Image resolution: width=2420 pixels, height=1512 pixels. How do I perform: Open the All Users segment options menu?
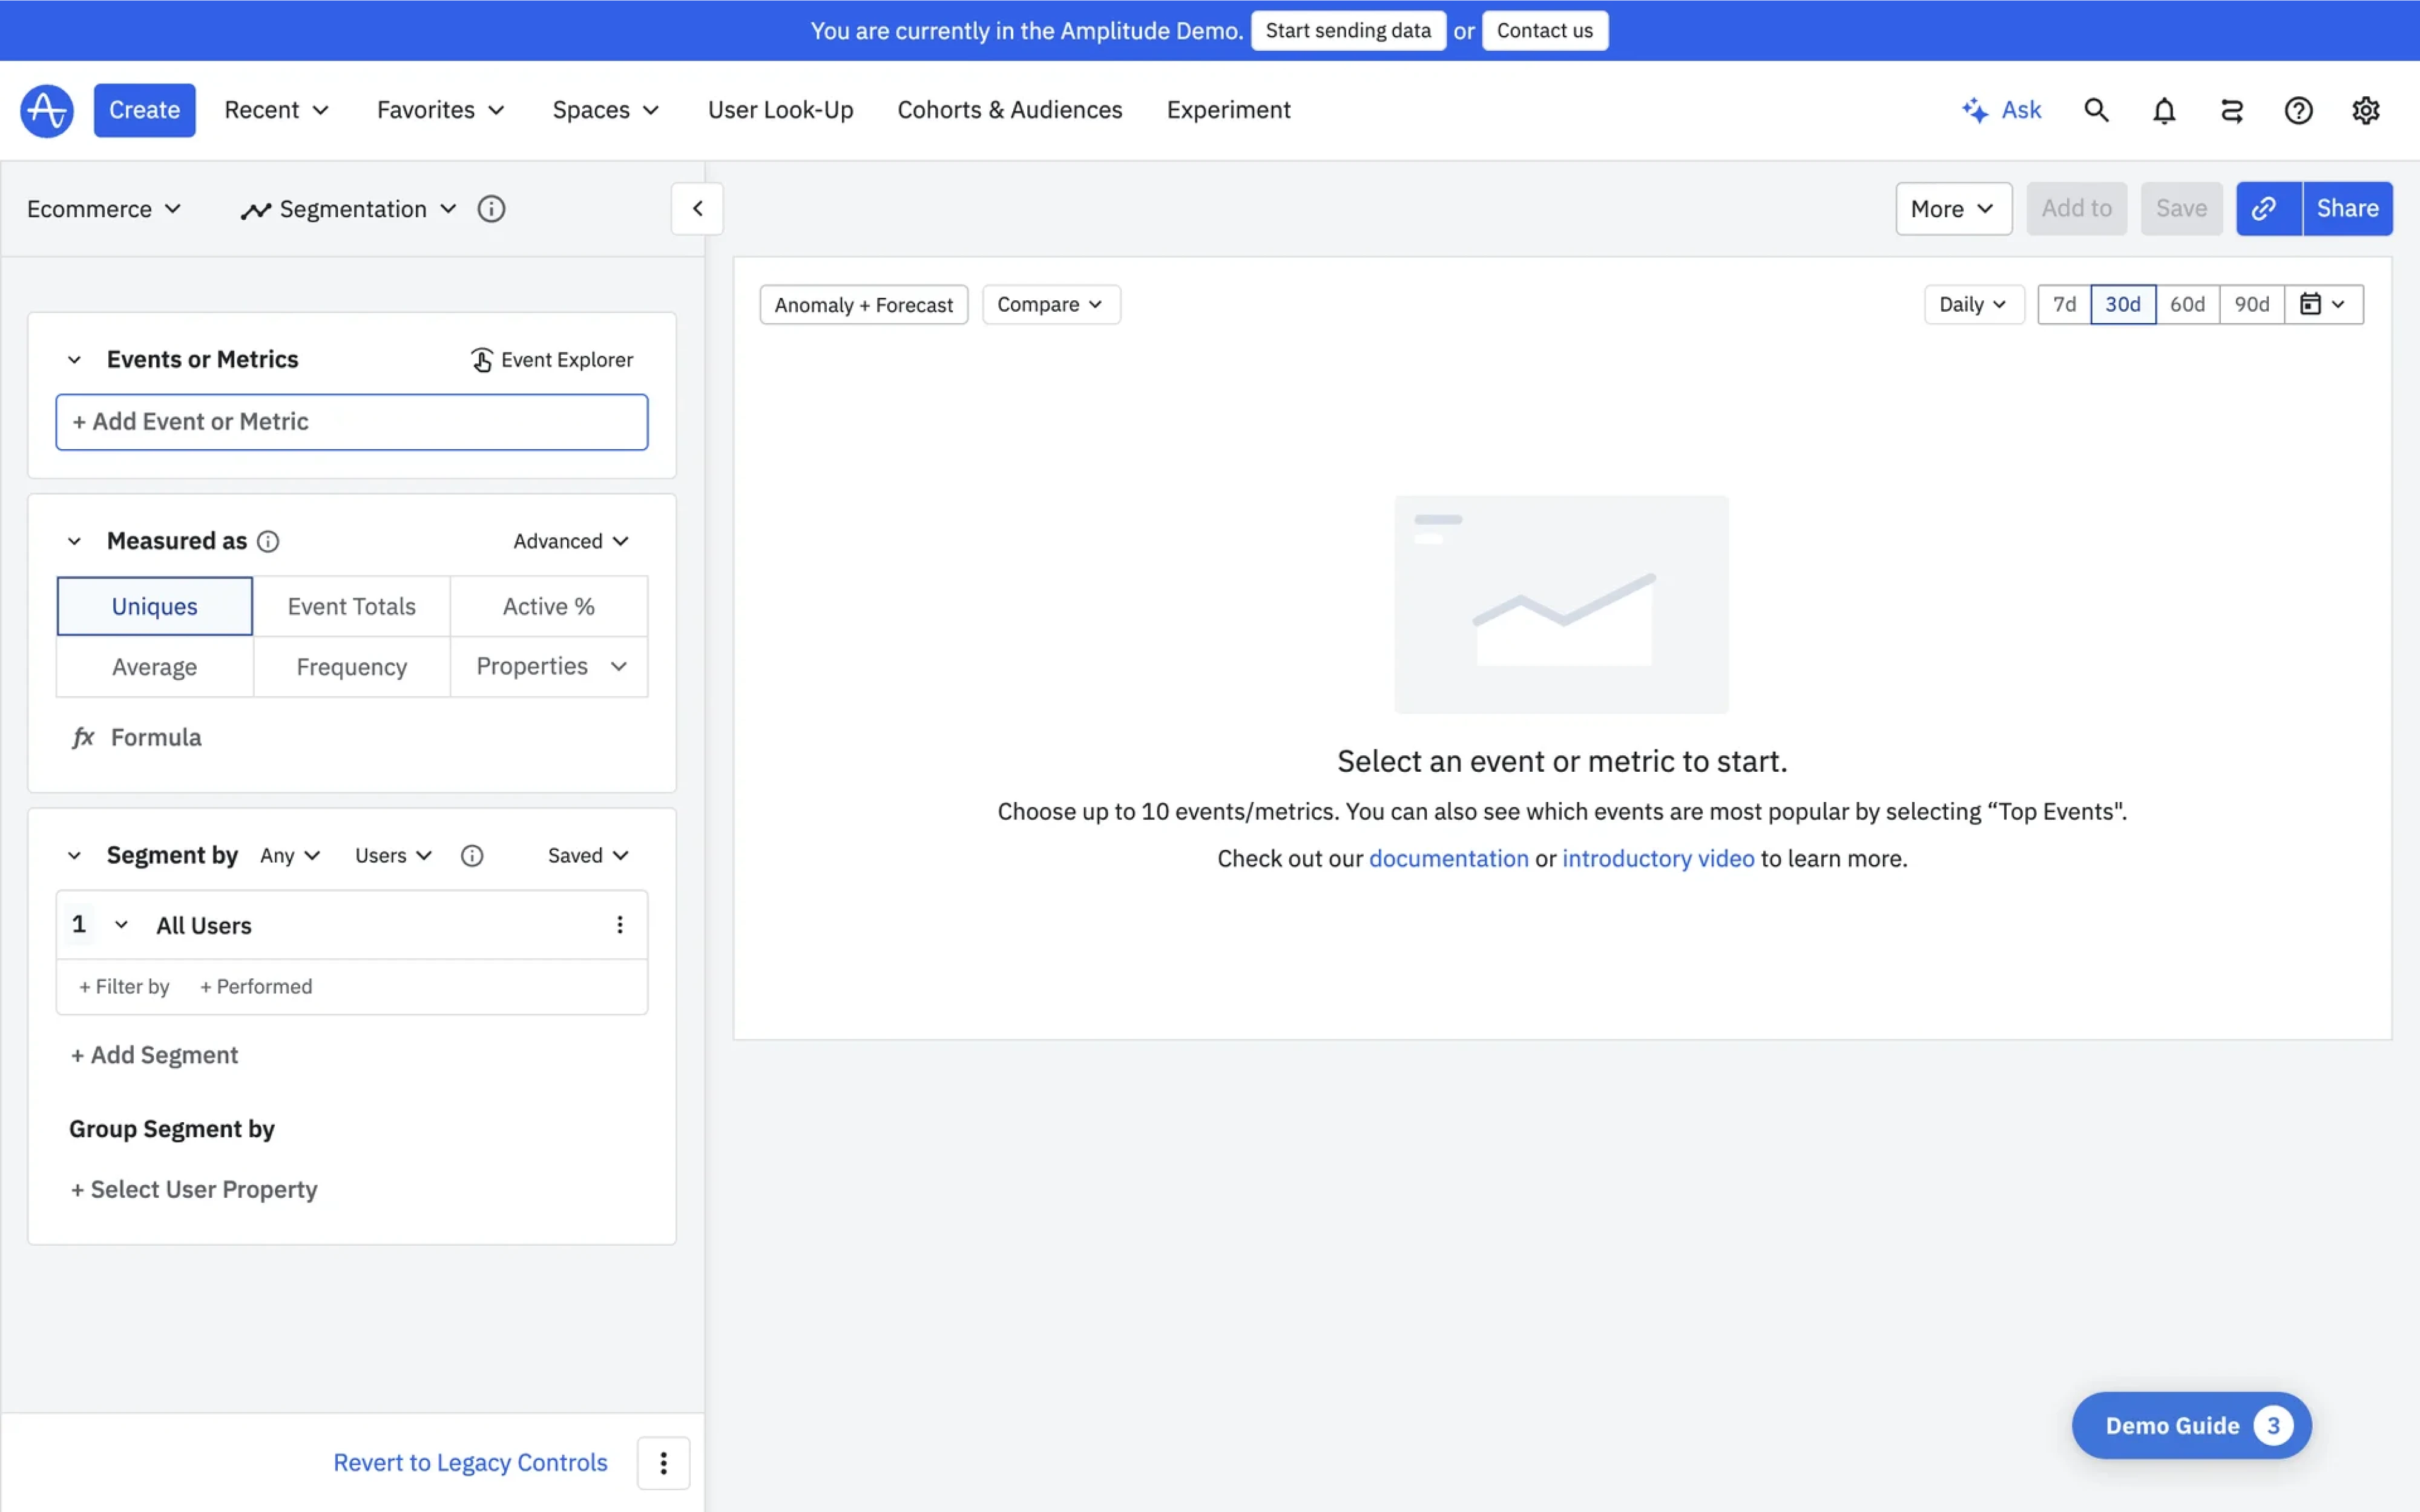click(620, 924)
